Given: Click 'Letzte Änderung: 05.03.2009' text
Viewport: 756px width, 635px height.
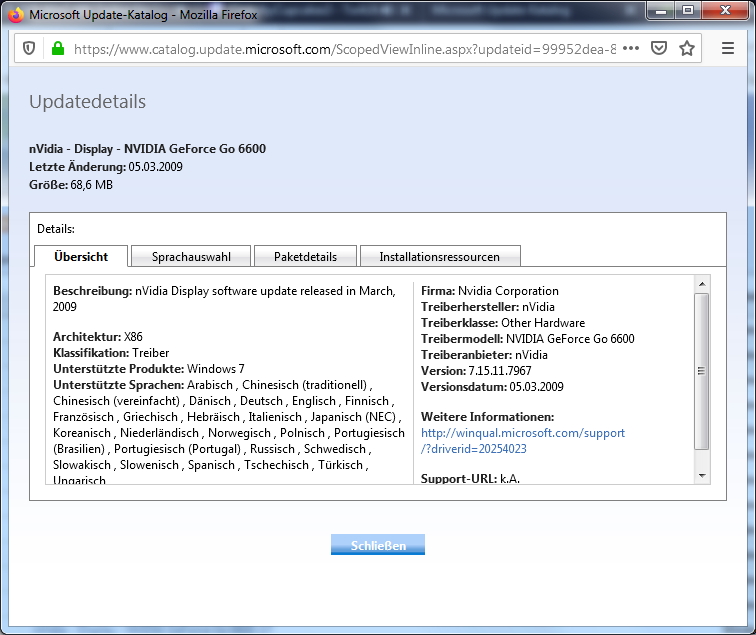Looking at the screenshot, I should pos(106,167).
